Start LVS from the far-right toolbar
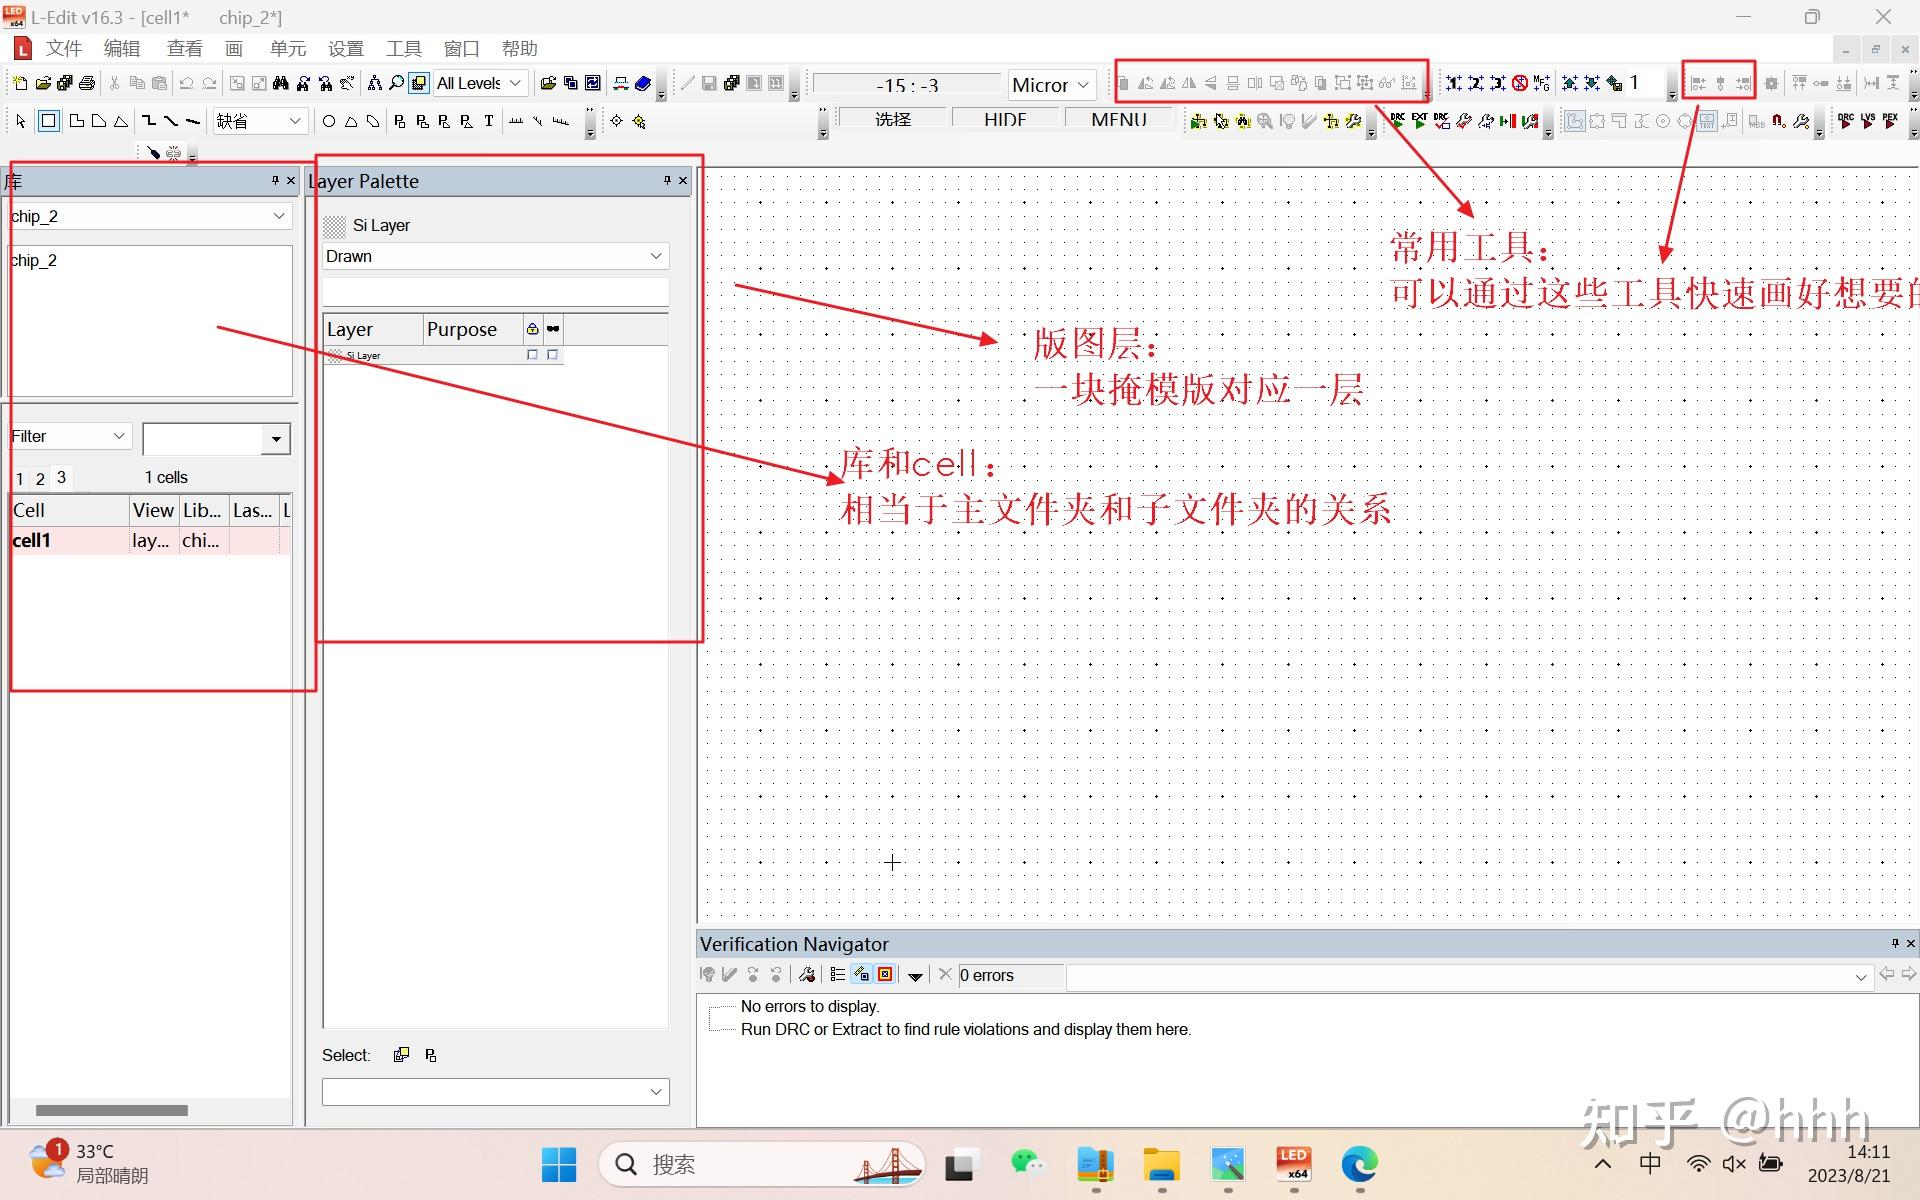The width and height of the screenshot is (1920, 1200). [x=1868, y=122]
